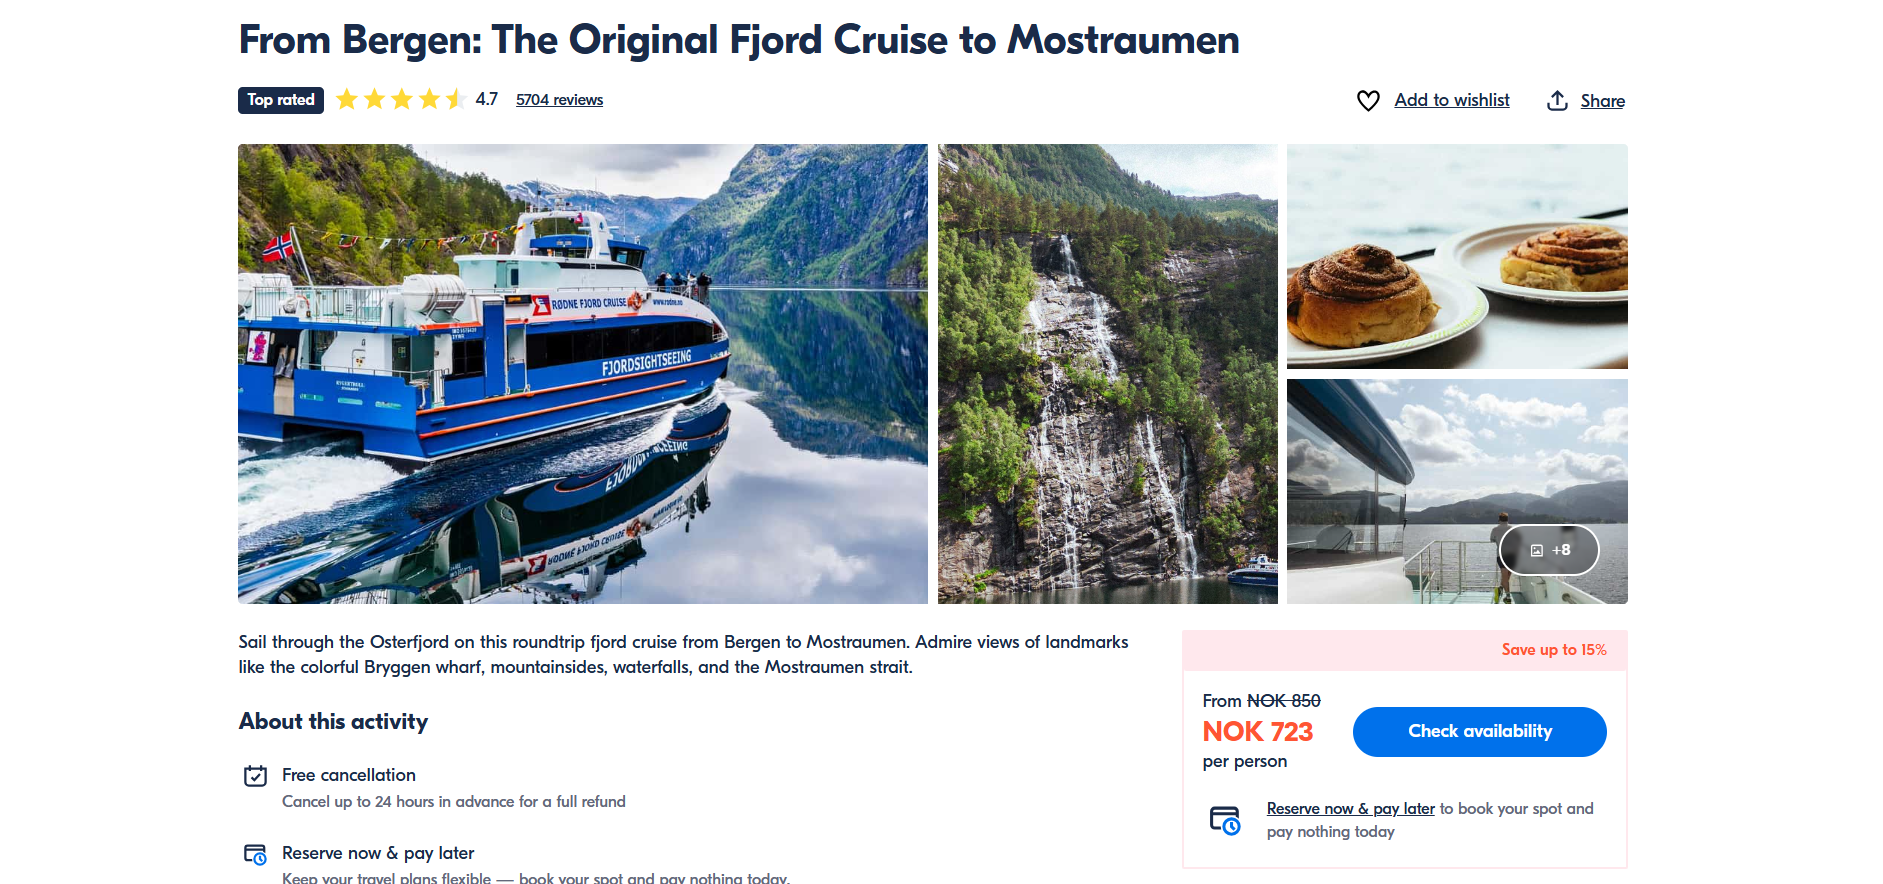Screen dimensions: 1883x884
Task: Open Reserve now & pay later link
Action: coord(1350,809)
